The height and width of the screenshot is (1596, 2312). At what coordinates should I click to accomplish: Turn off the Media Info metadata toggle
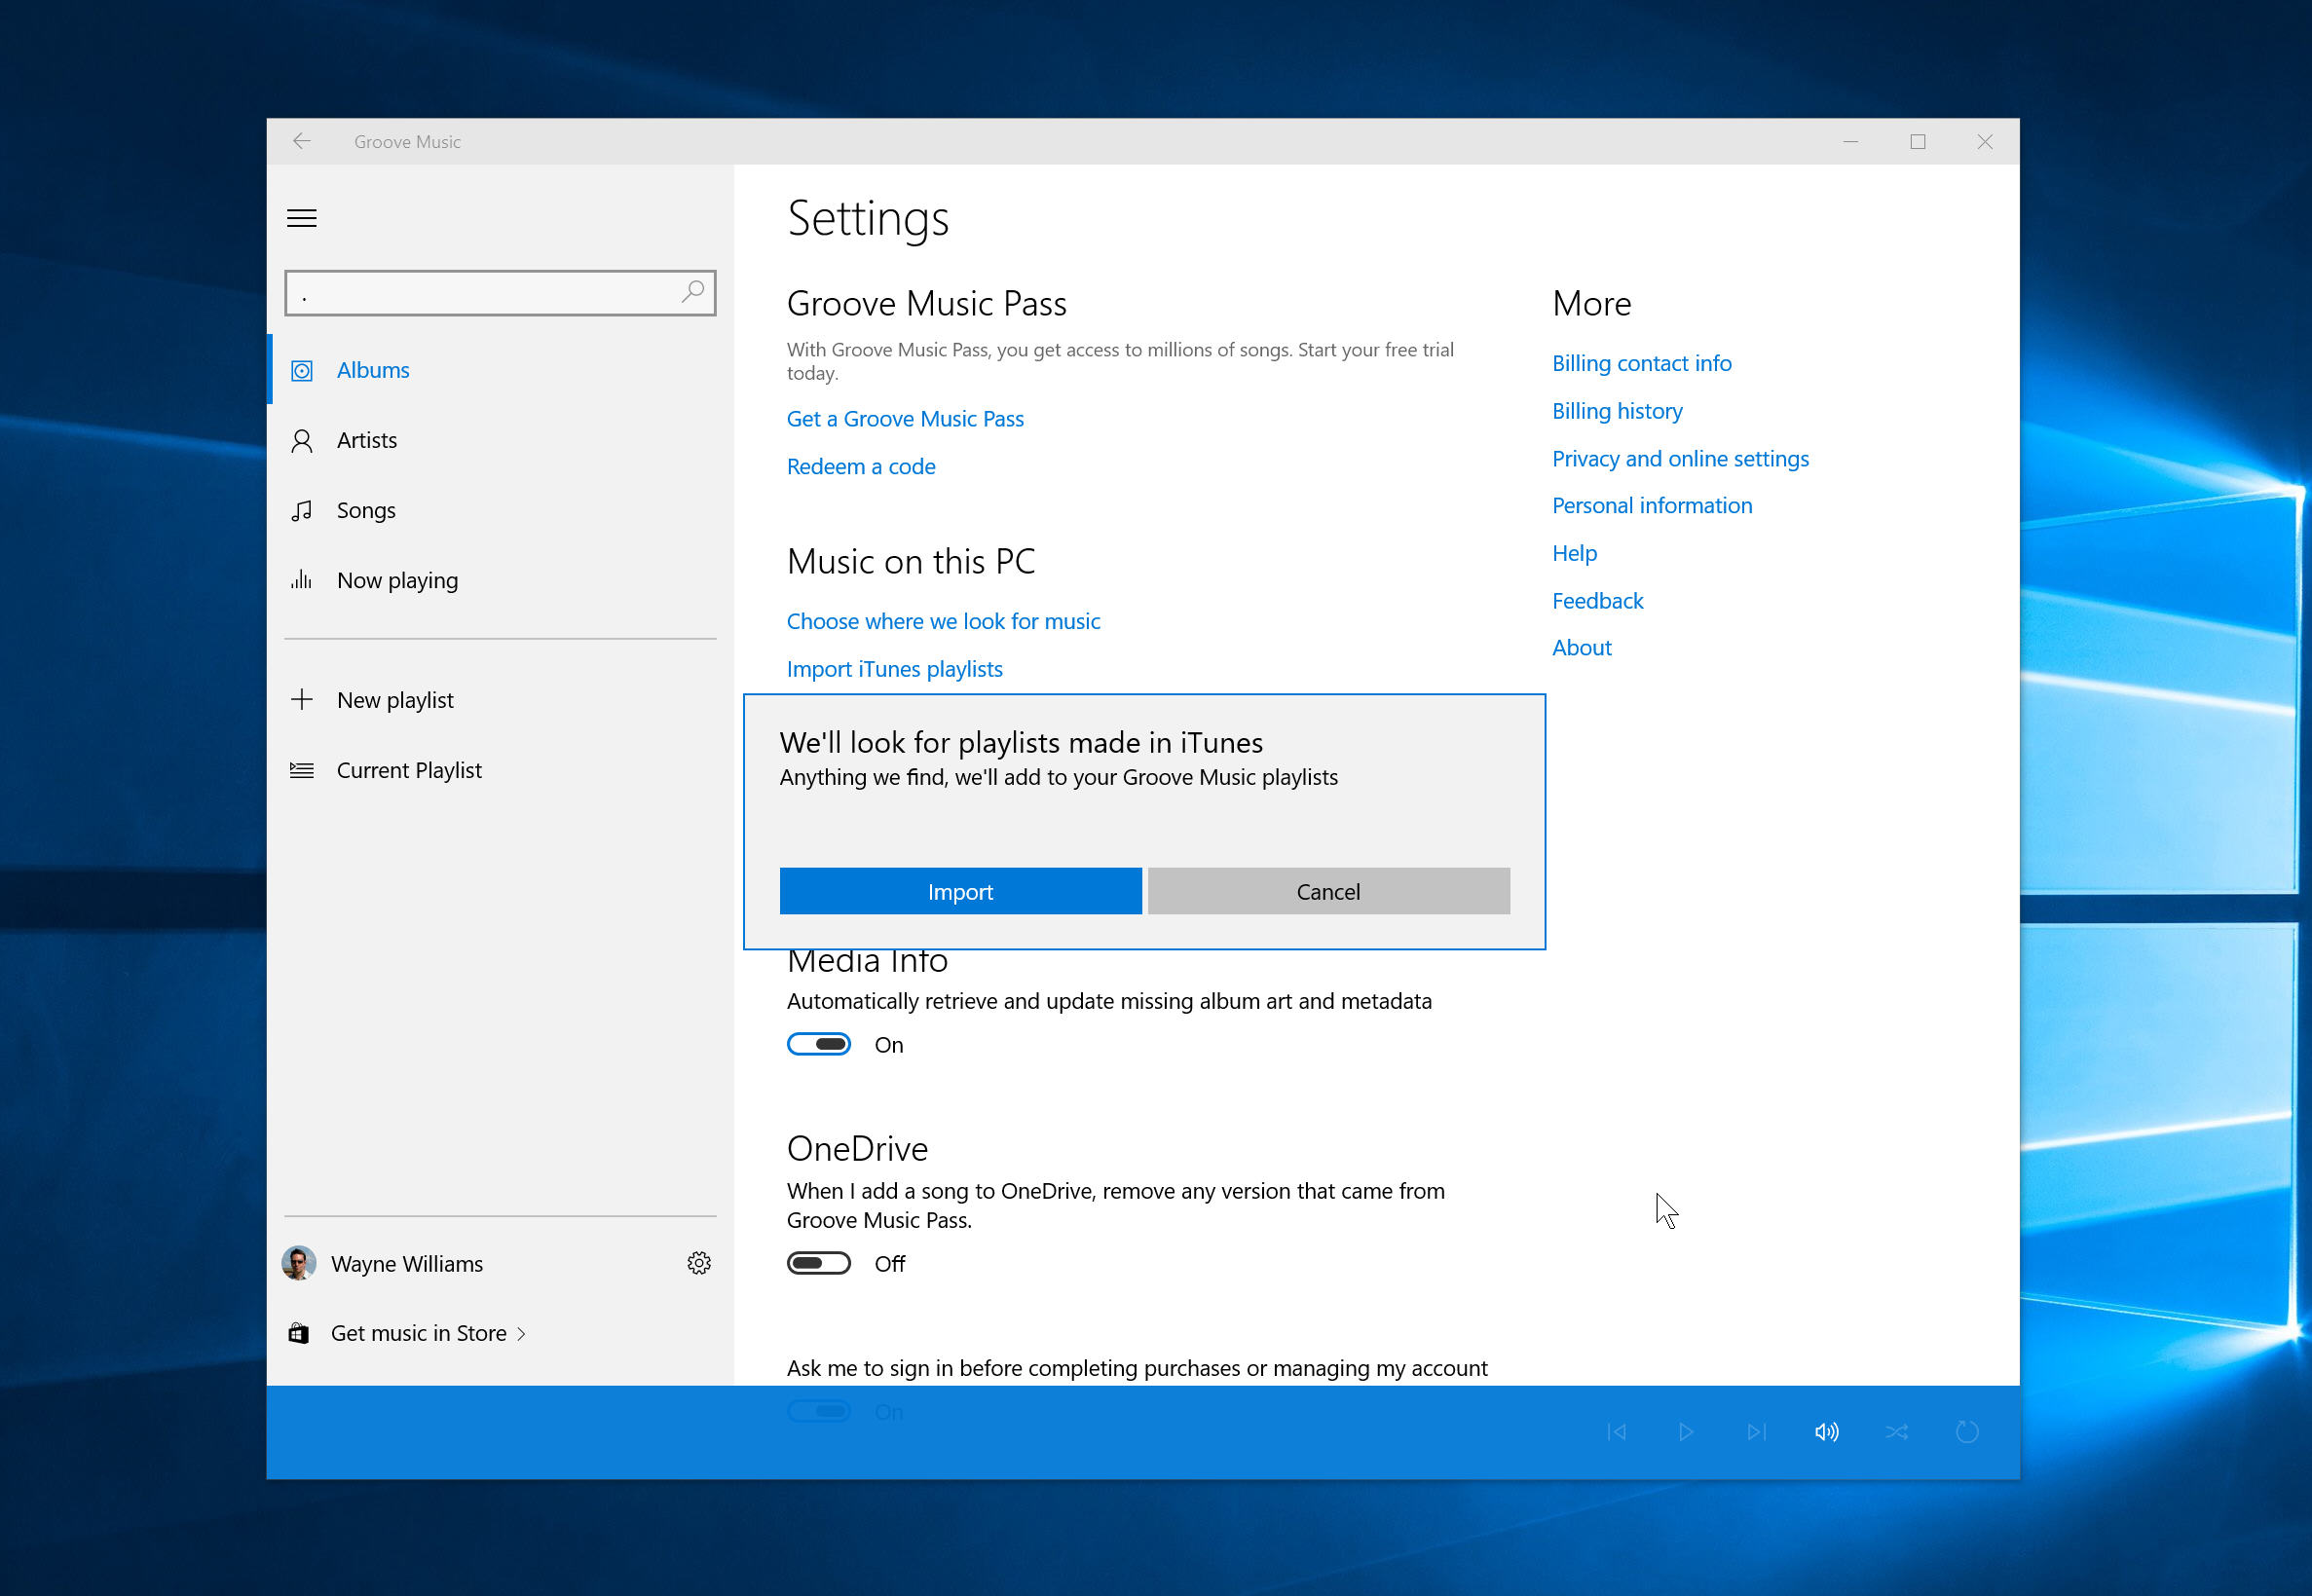tap(818, 1044)
